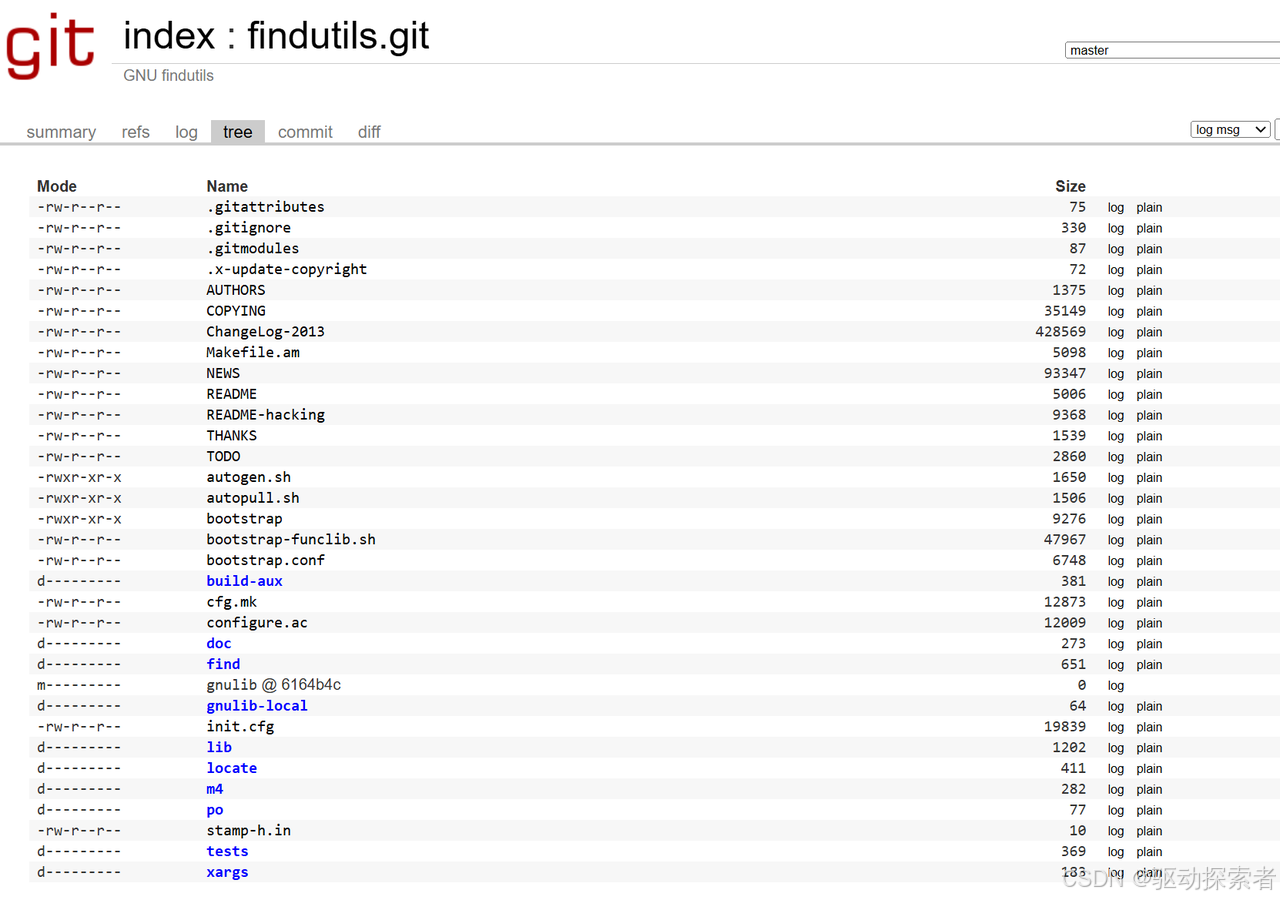This screenshot has height=900, width=1280.
Task: Open the po directory
Action: coord(215,810)
